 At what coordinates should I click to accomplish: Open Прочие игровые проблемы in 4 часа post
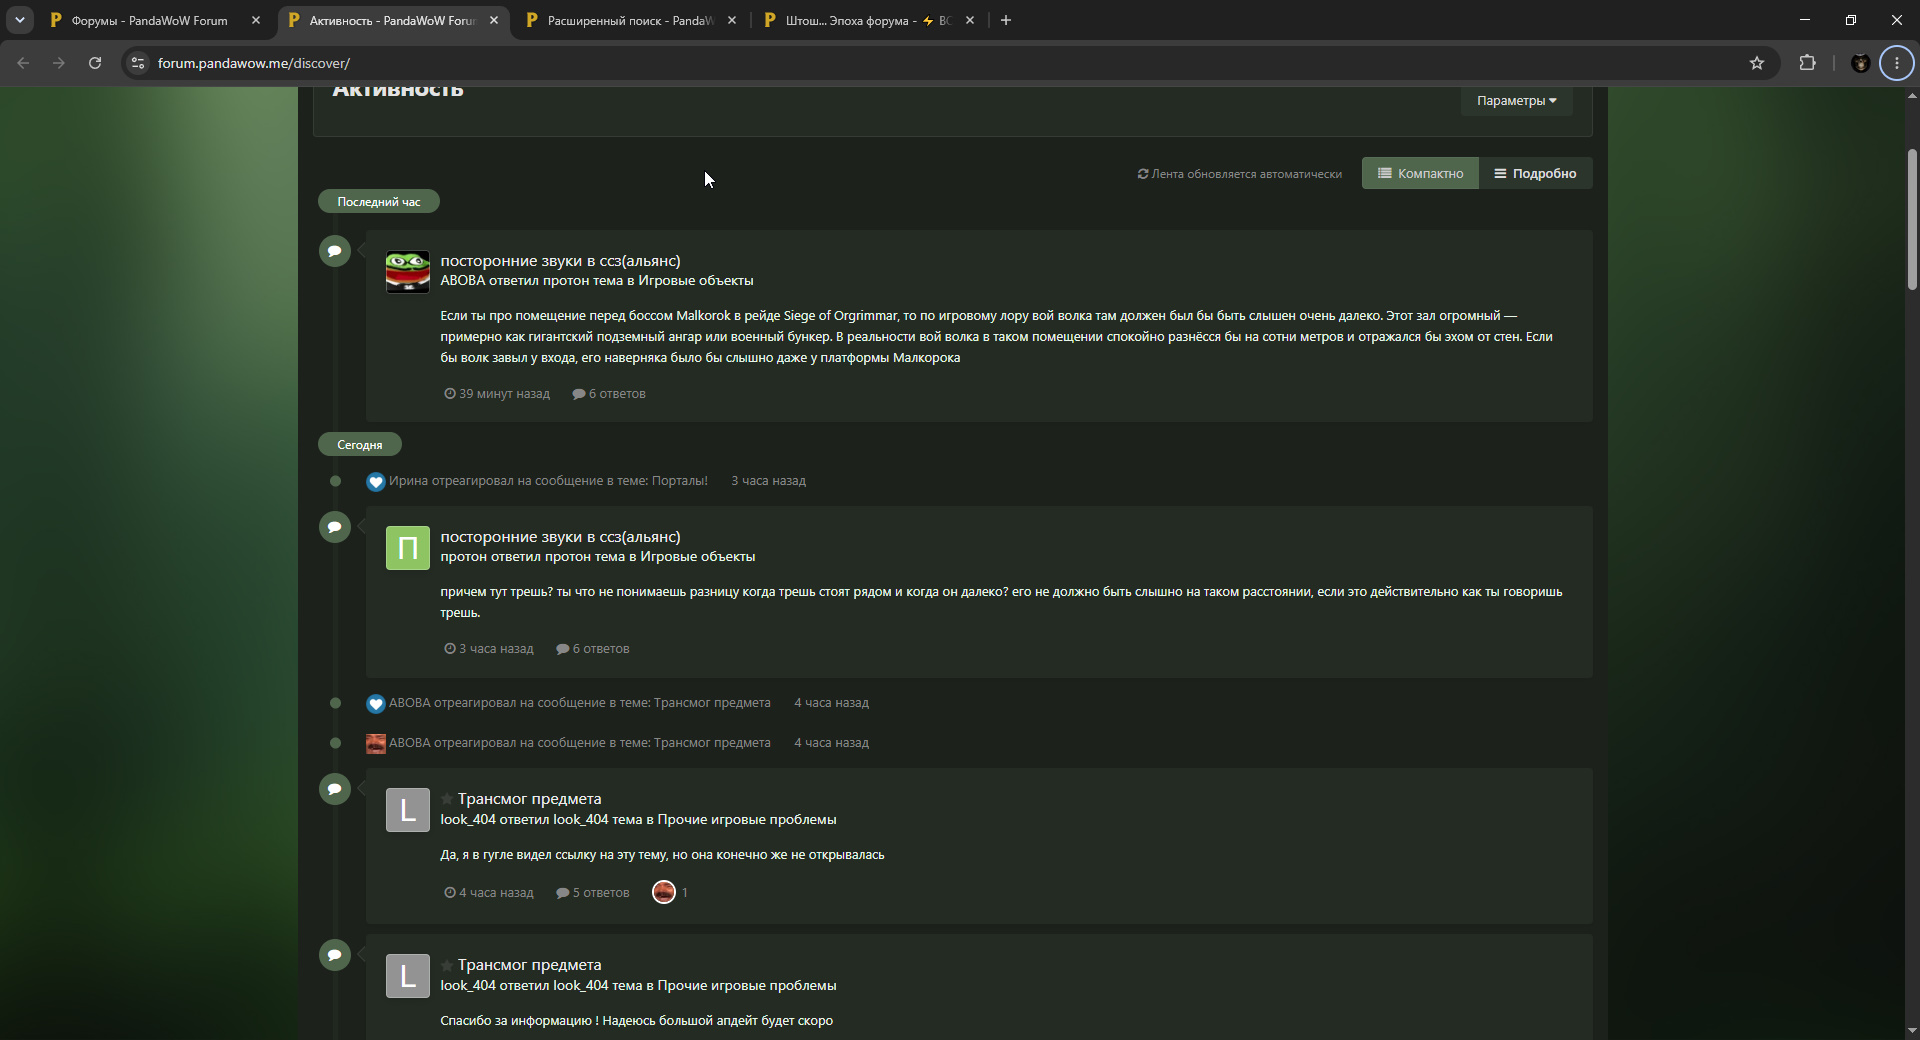[x=747, y=820]
